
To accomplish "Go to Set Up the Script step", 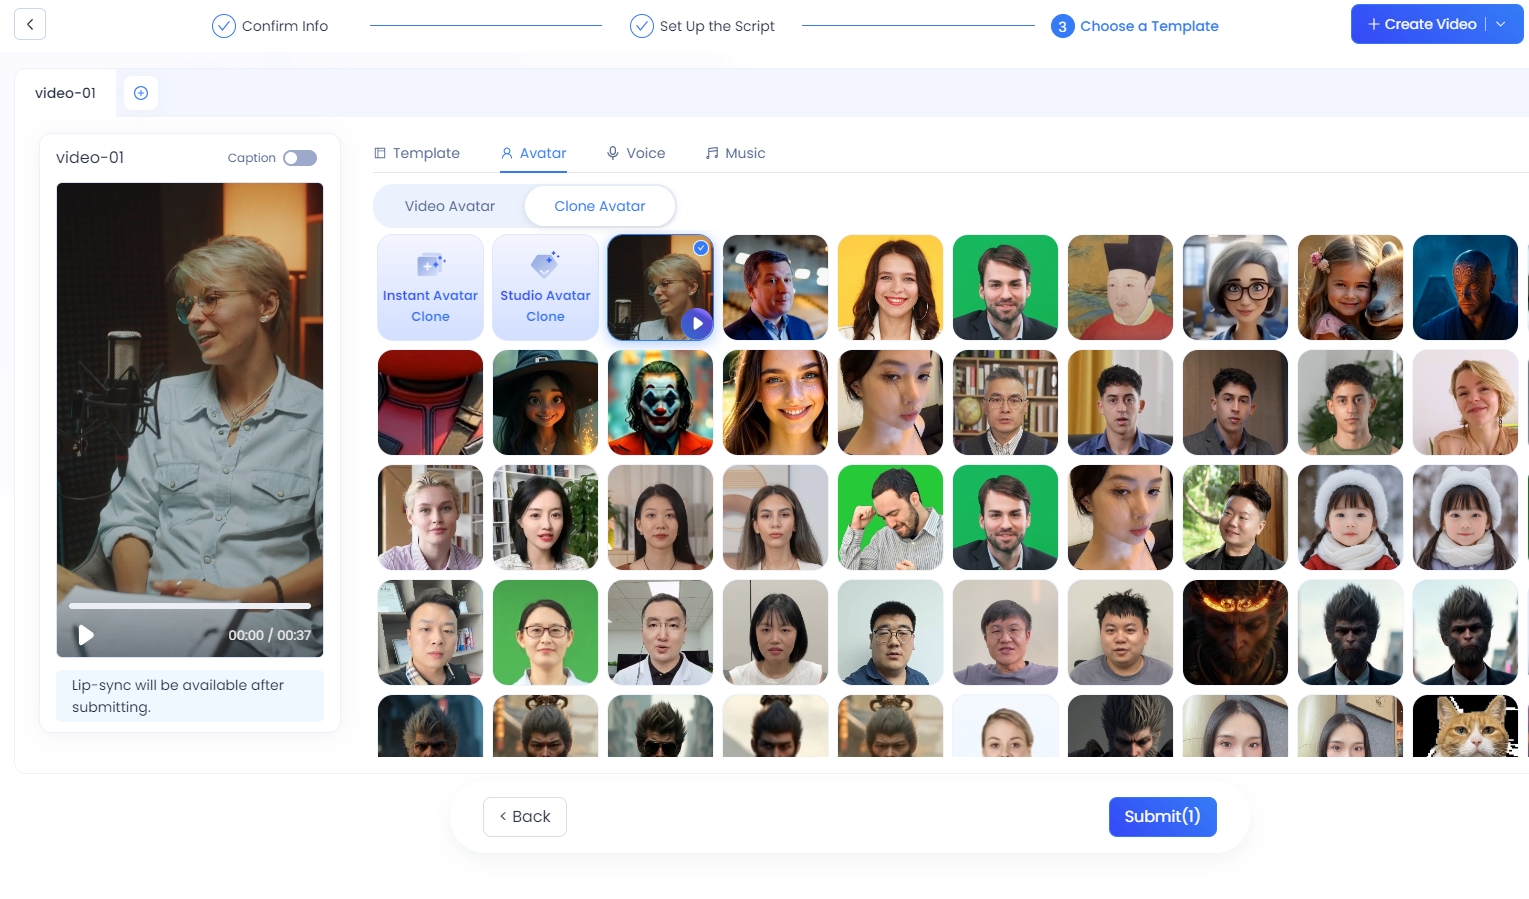I will click(702, 26).
